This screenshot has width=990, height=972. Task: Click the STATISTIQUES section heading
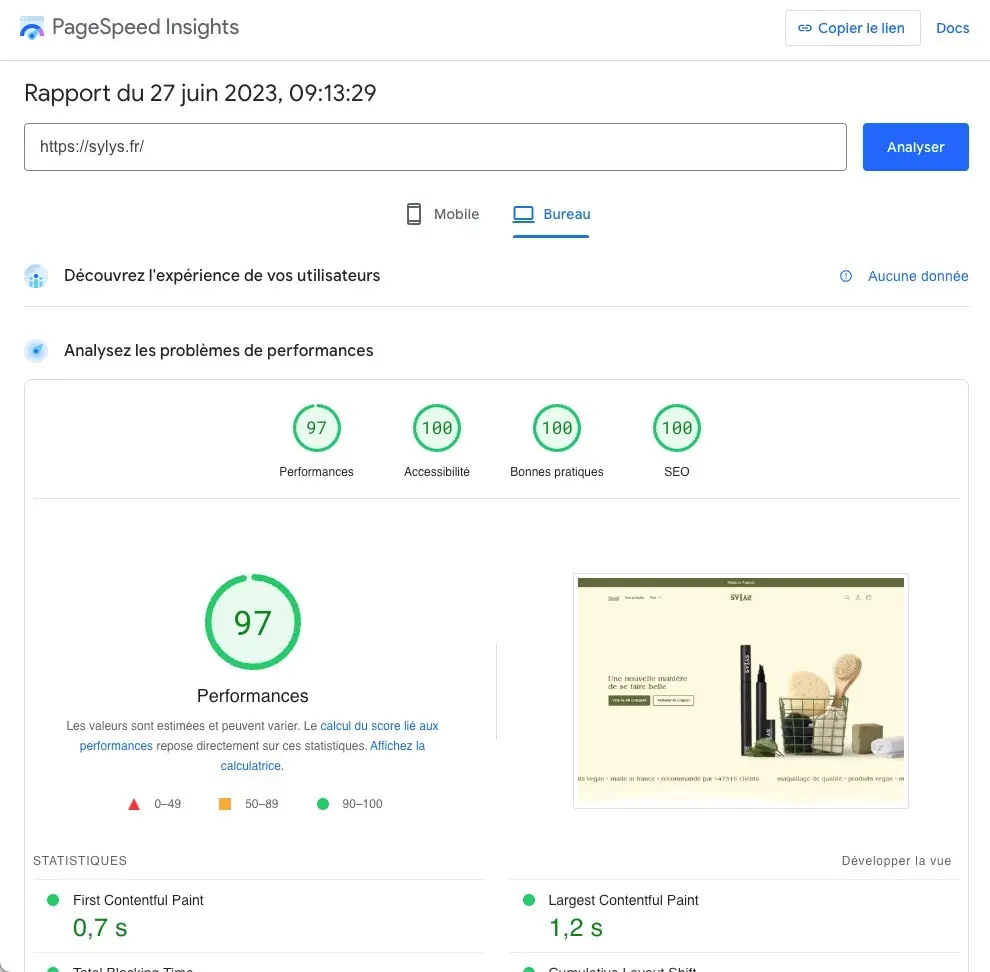pyautogui.click(x=80, y=861)
